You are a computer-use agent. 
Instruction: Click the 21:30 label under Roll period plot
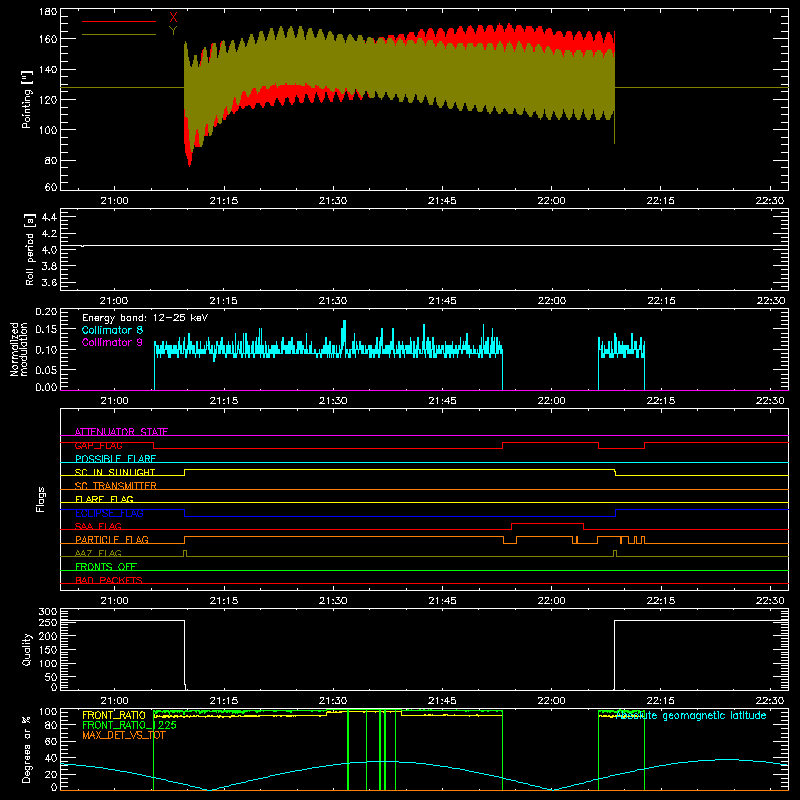pos(333,301)
